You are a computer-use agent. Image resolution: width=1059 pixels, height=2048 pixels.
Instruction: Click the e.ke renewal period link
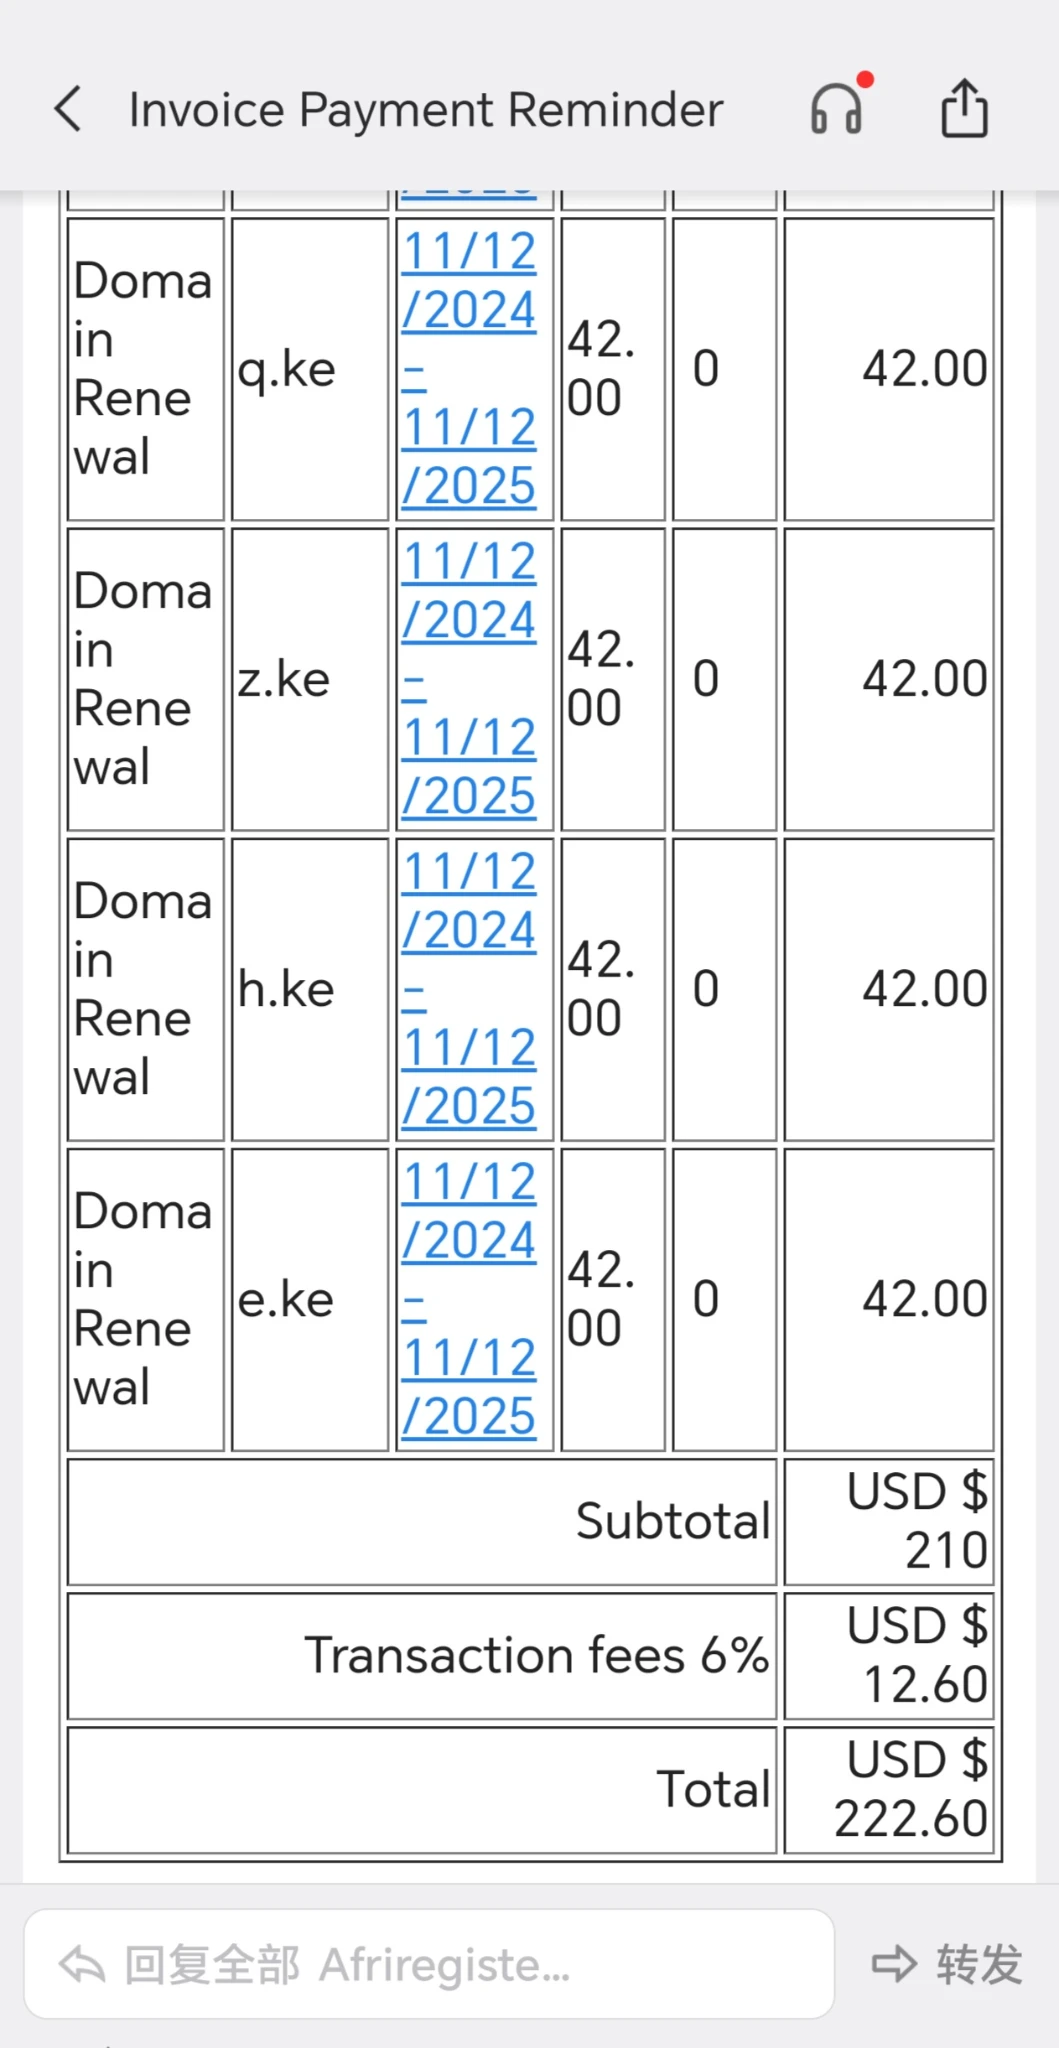(469, 1299)
